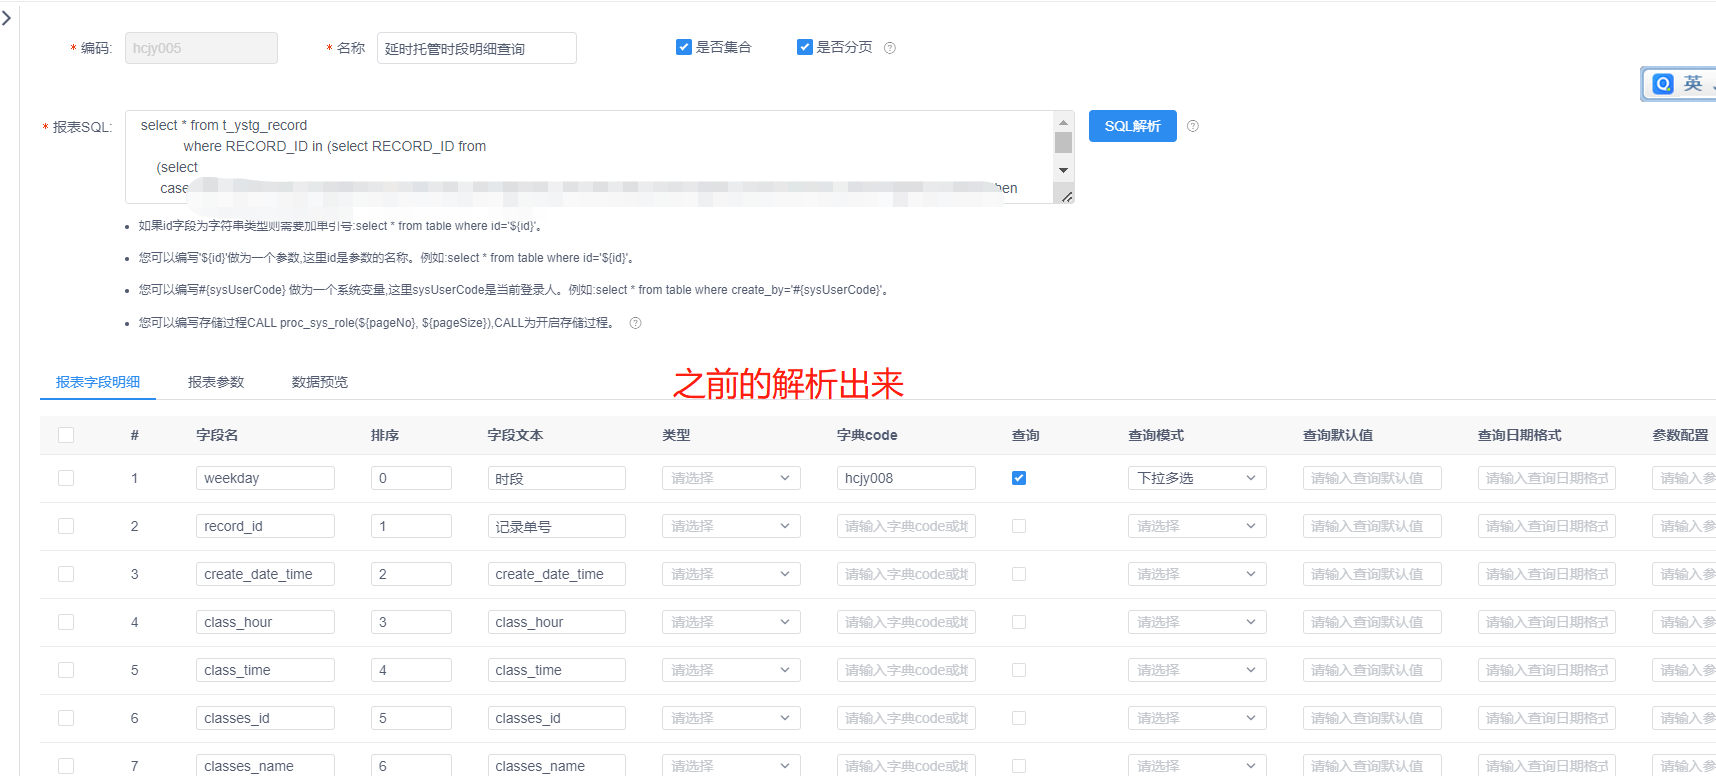Screen dimensions: 1716x776
Task: Click the 字段名 column header
Action: pyautogui.click(x=217, y=435)
